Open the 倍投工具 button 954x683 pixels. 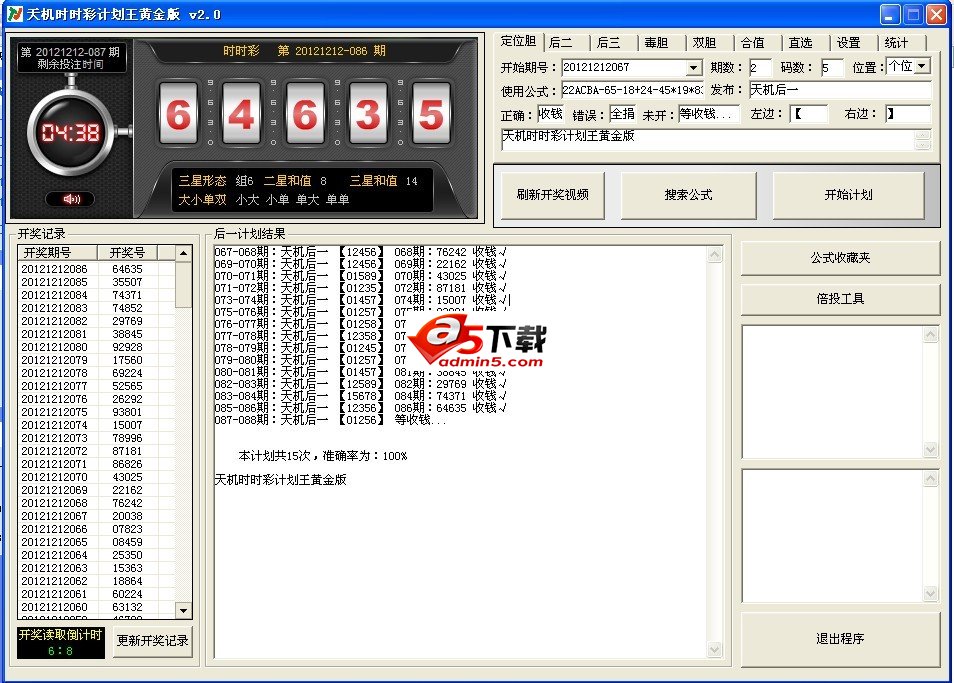(x=840, y=299)
